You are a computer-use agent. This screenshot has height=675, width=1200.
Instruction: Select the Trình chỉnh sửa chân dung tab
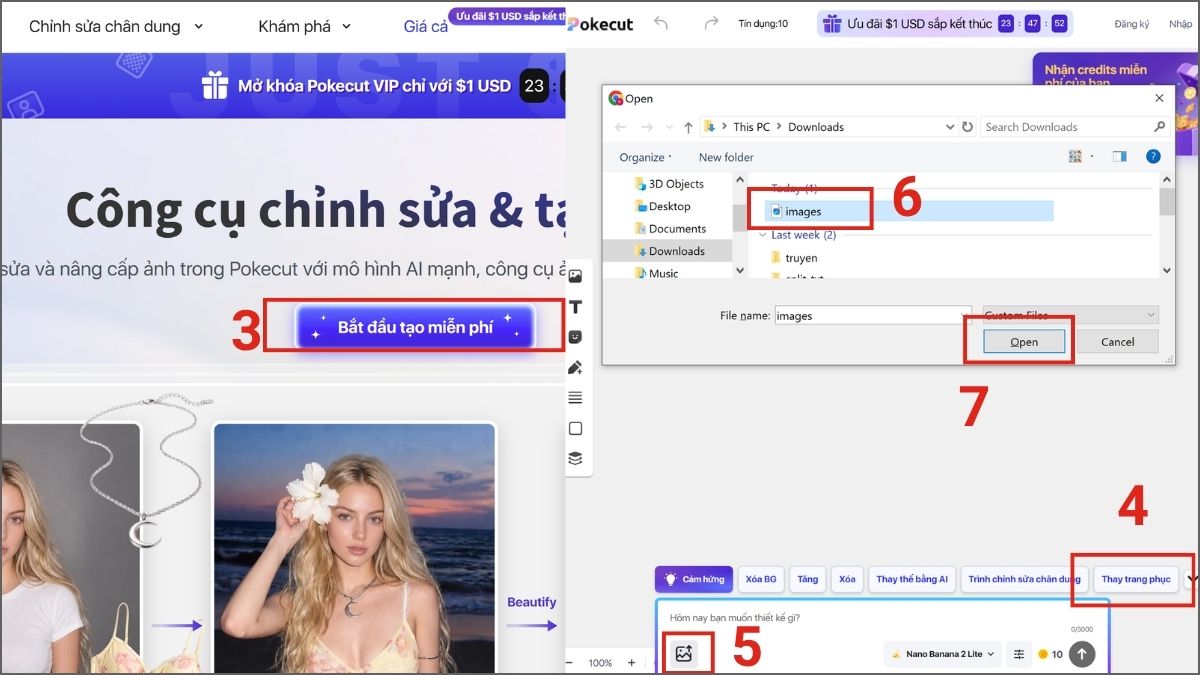pyautogui.click(x=1025, y=579)
